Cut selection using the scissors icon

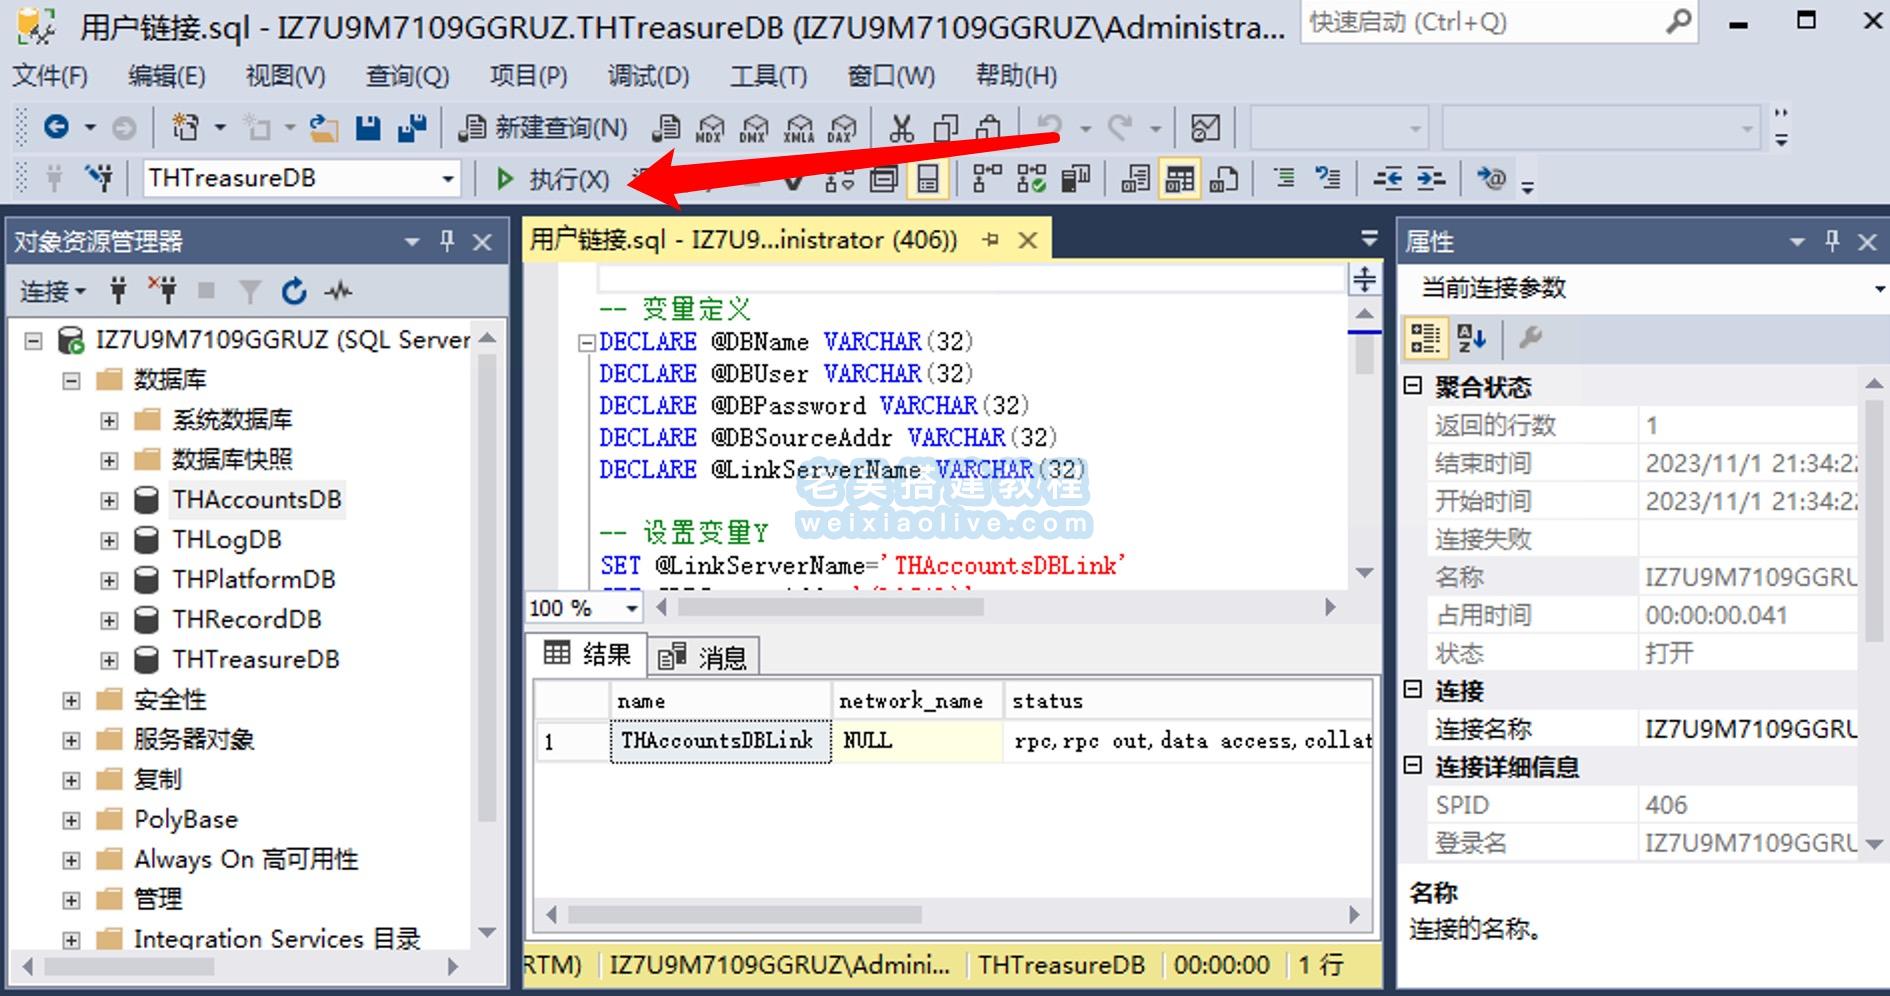[899, 127]
